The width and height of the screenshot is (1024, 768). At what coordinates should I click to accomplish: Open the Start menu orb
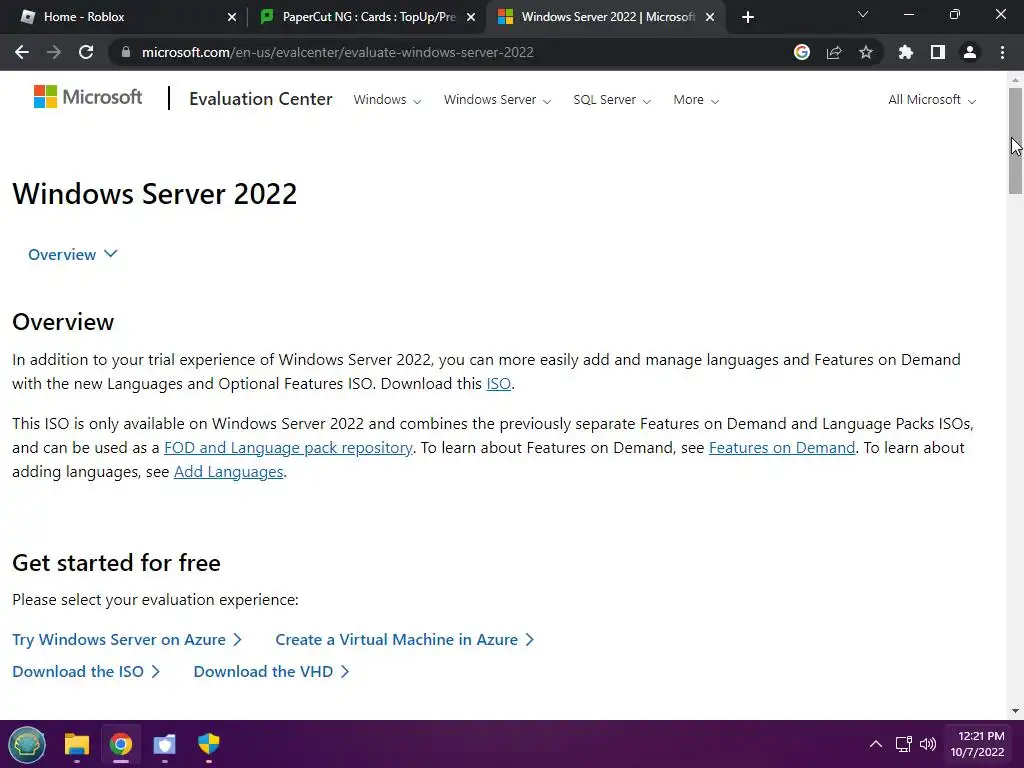coord(27,744)
